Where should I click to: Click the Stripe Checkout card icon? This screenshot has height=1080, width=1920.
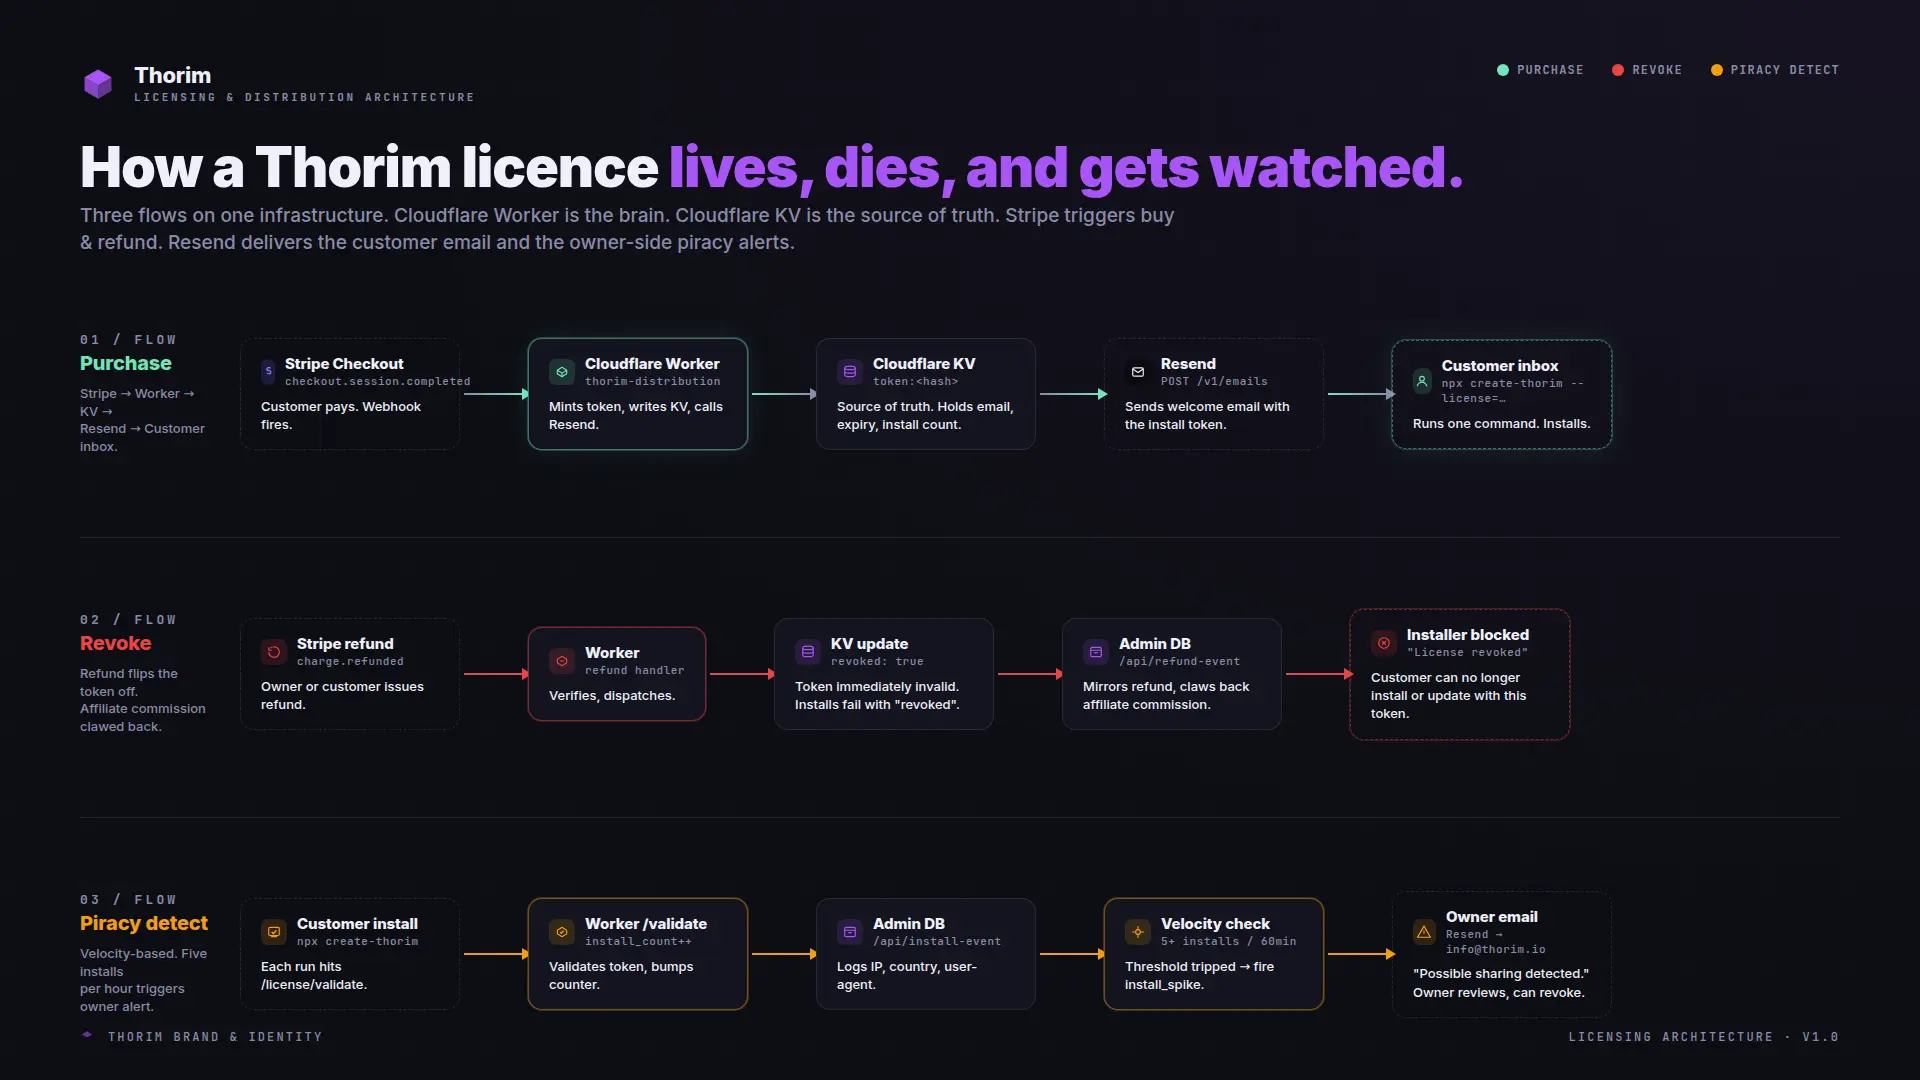[x=268, y=372]
